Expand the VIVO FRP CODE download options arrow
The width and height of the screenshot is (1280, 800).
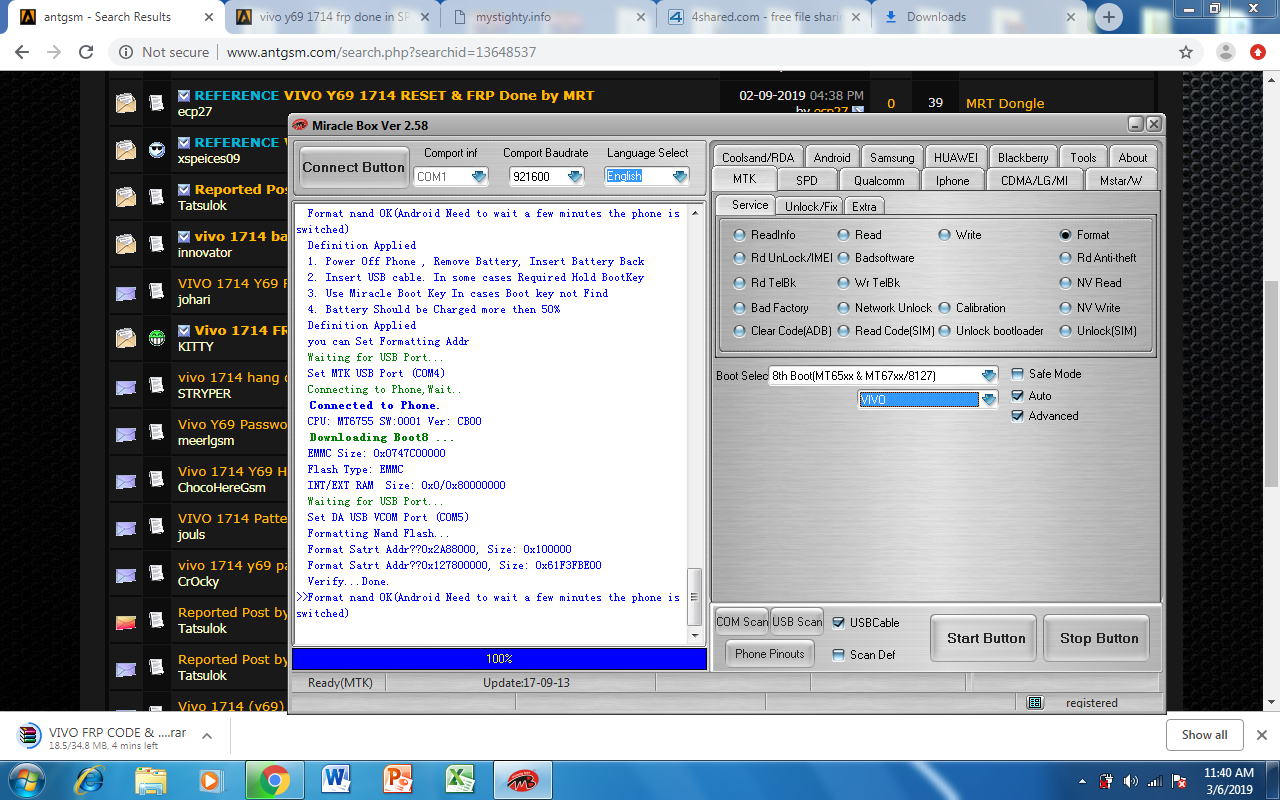click(x=207, y=736)
